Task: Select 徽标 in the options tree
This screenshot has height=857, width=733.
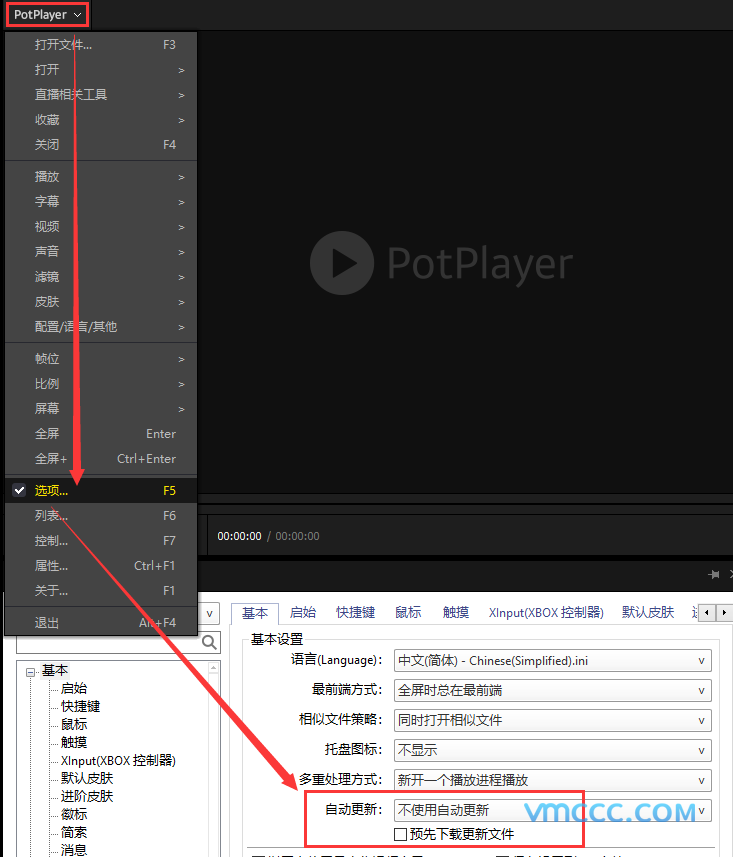Action: point(74,814)
